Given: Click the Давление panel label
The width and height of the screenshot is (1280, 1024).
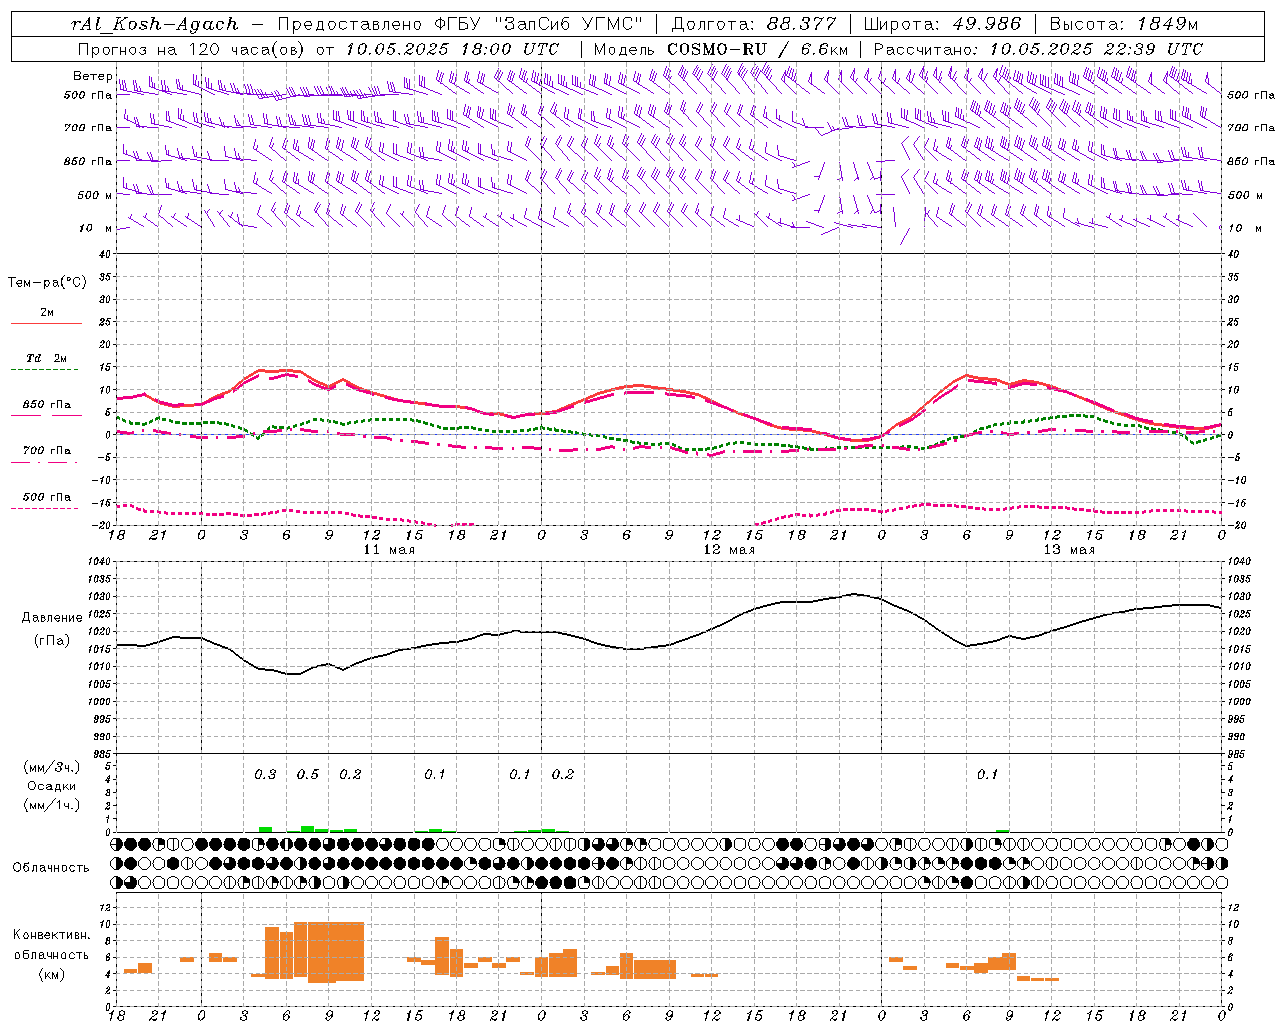Looking at the screenshot, I should [52, 618].
